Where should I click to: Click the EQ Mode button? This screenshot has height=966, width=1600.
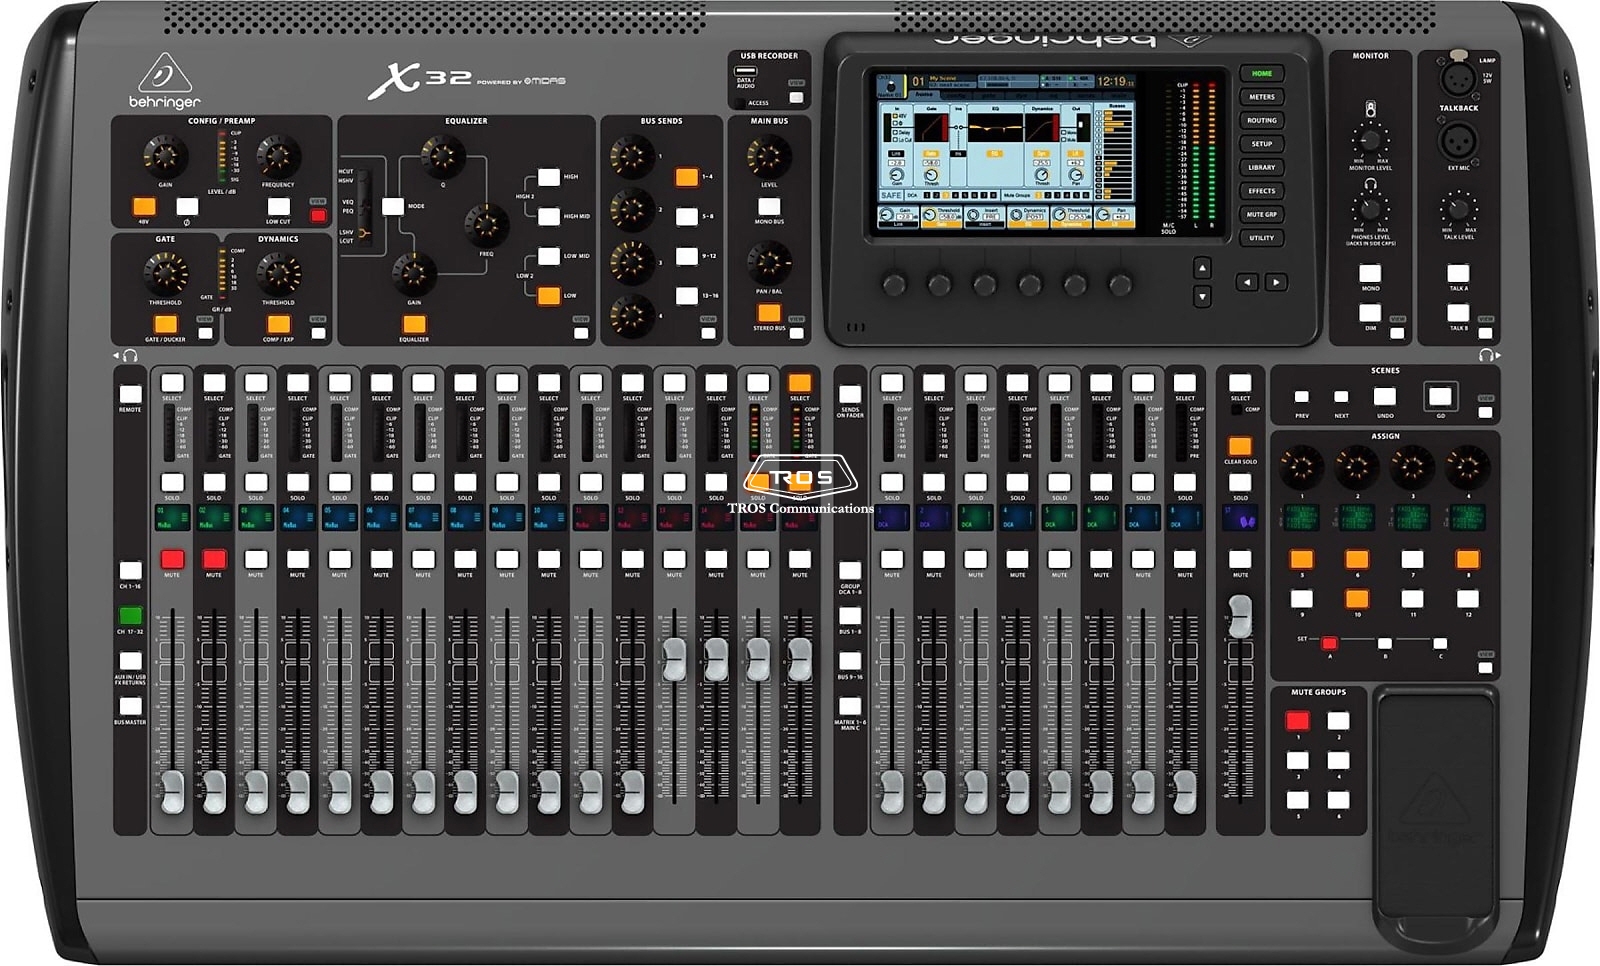[393, 206]
